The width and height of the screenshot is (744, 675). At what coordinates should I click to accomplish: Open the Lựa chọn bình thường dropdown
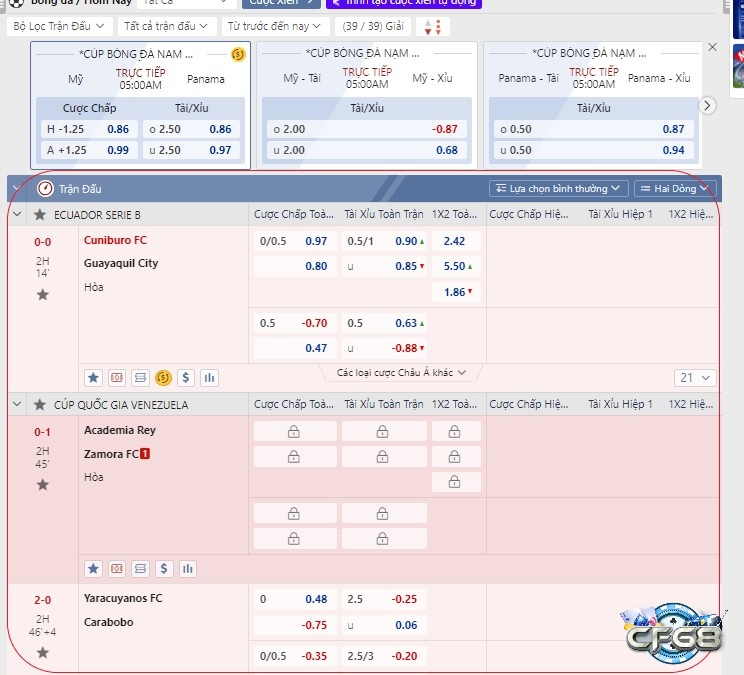coord(558,189)
